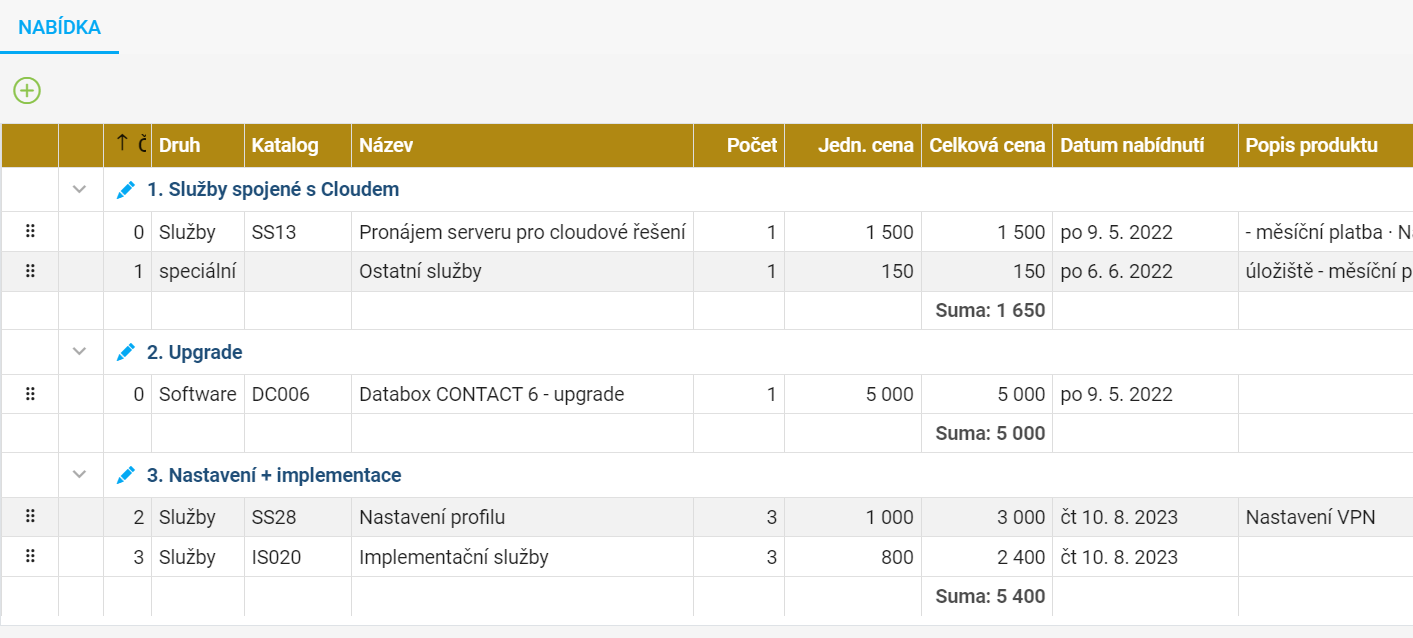The width and height of the screenshot is (1413, 638).
Task: Click the Katalog cell IS020
Action: 298,557
